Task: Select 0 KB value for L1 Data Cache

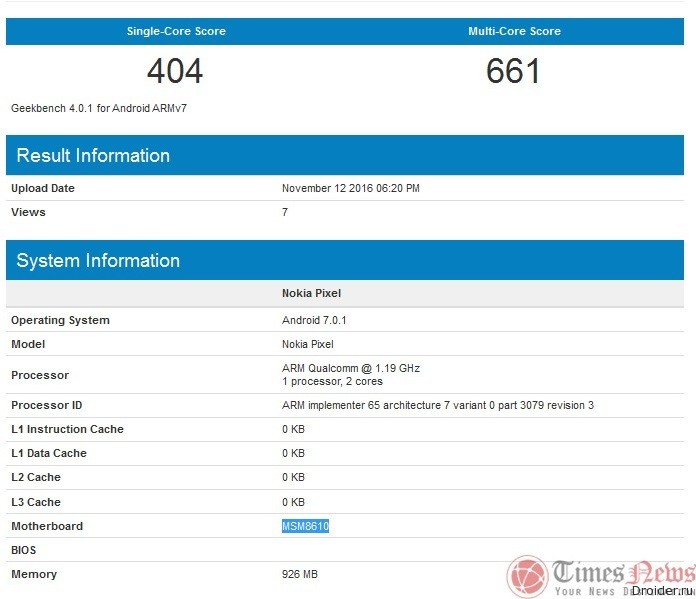Action: (x=293, y=453)
